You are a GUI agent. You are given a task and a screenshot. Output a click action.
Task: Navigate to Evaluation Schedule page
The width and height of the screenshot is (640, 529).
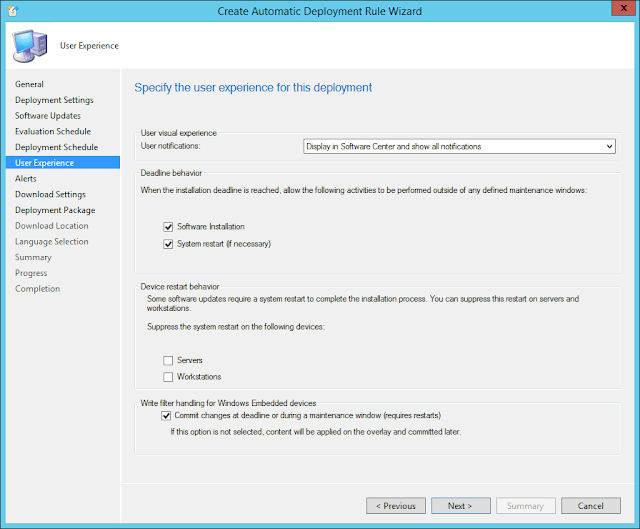tap(53, 131)
